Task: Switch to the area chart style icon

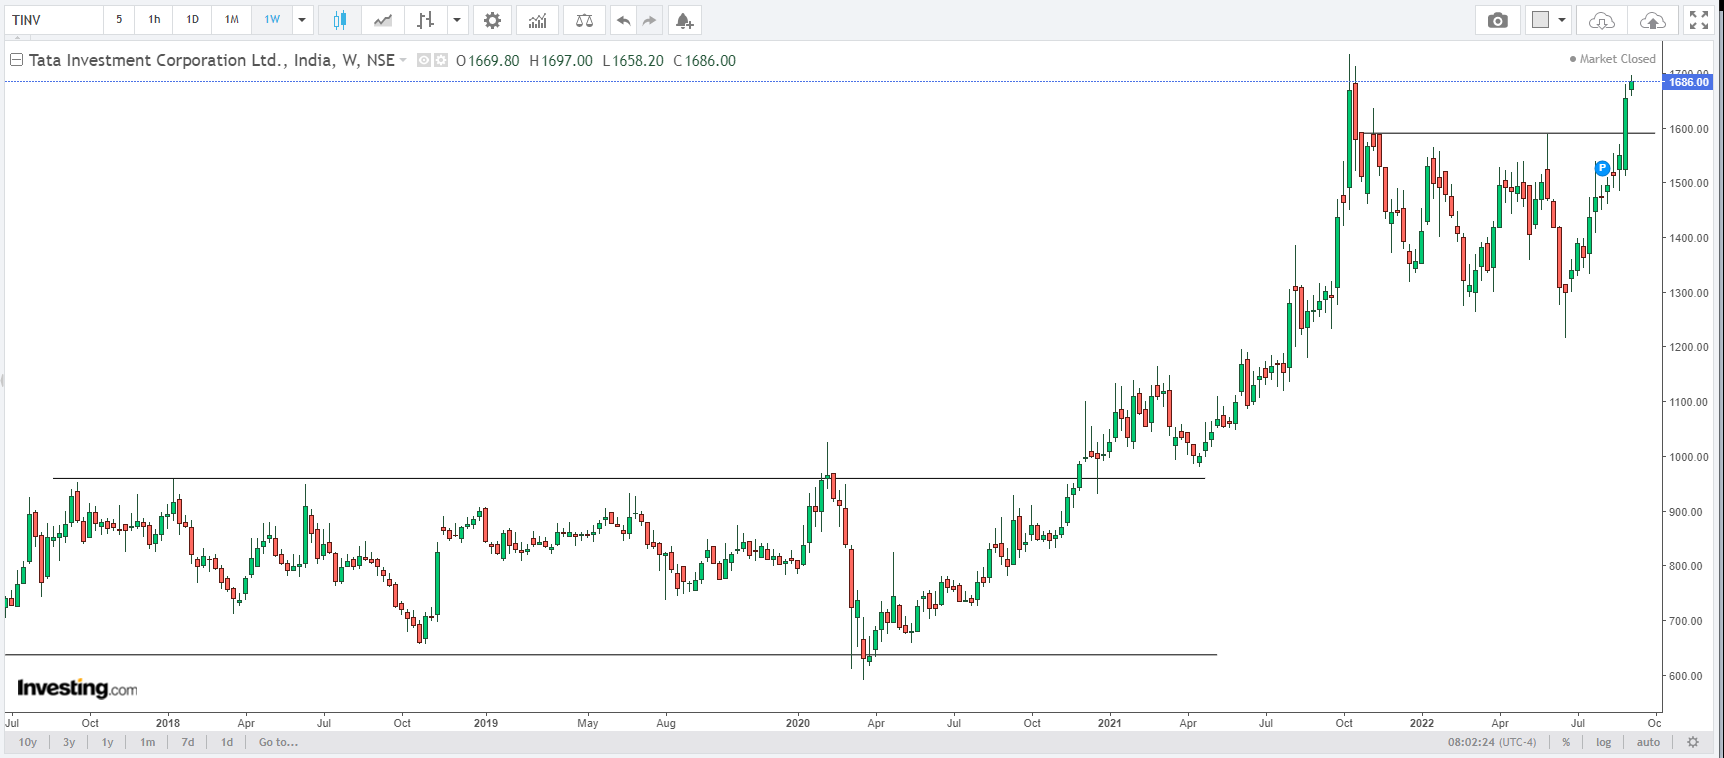Action: point(383,20)
